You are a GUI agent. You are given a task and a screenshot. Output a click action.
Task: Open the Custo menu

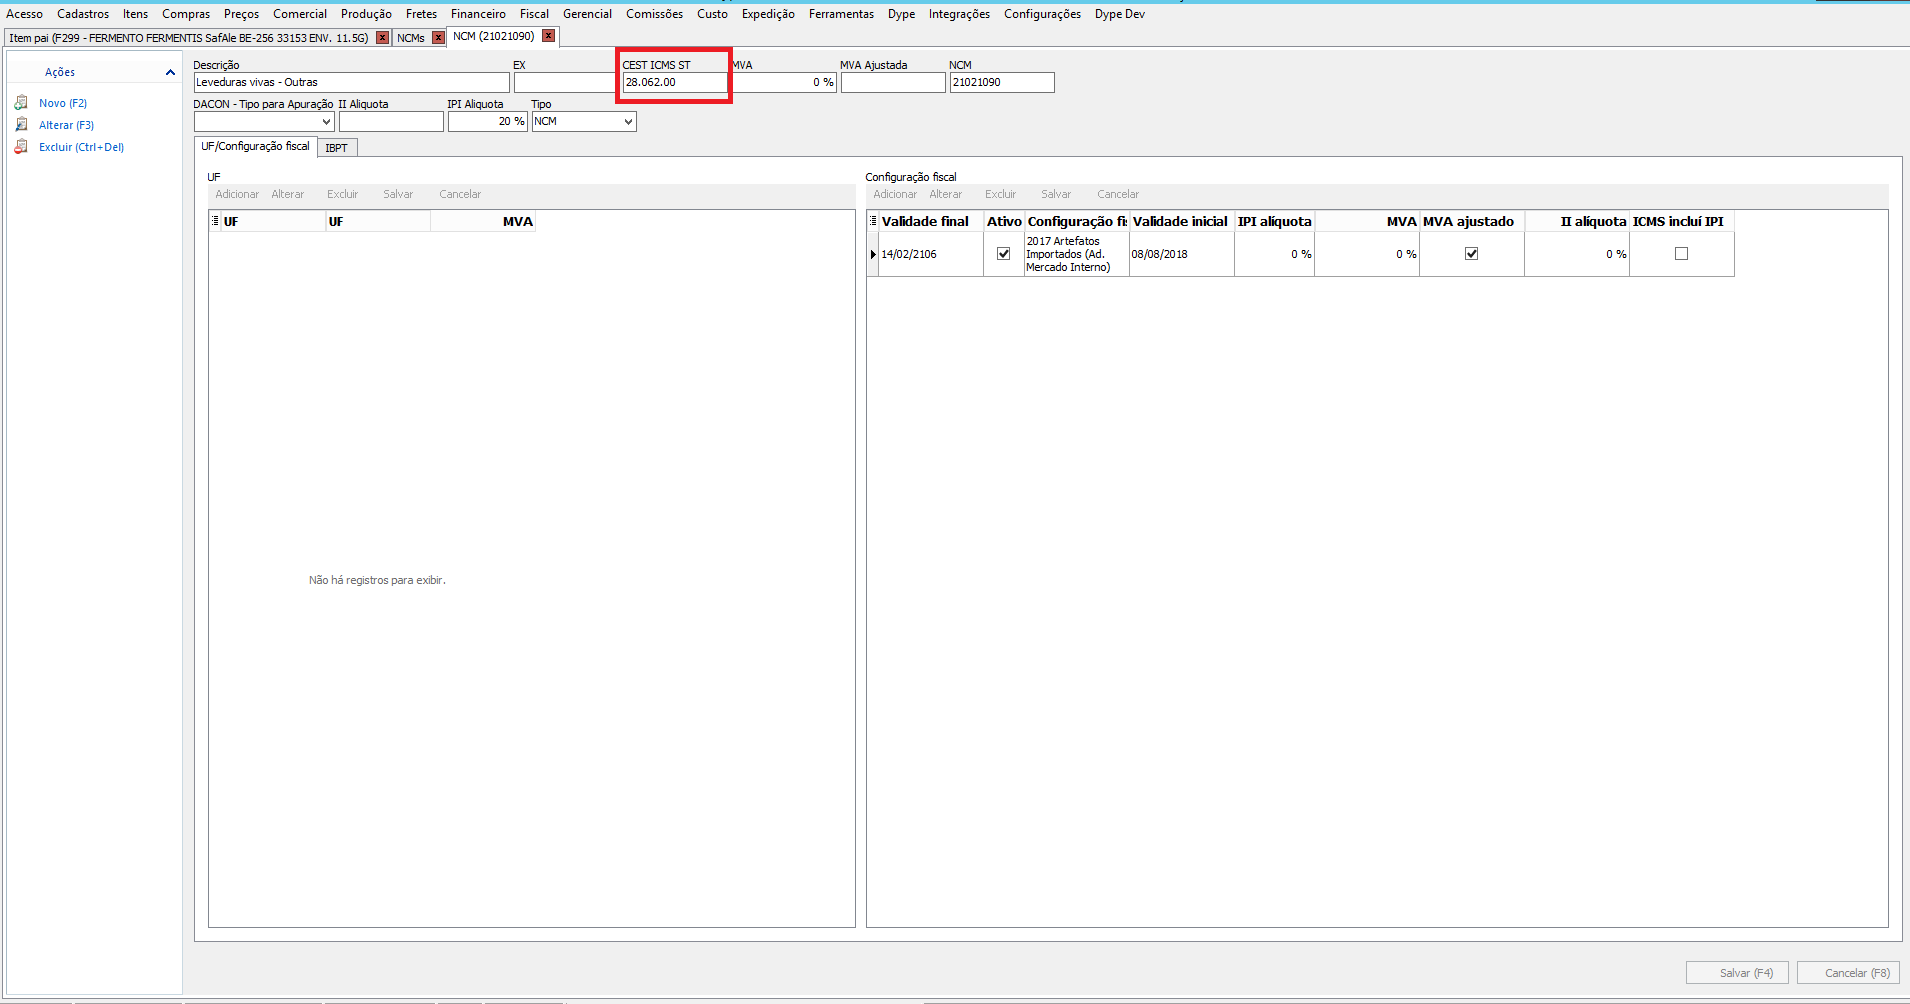(x=712, y=14)
